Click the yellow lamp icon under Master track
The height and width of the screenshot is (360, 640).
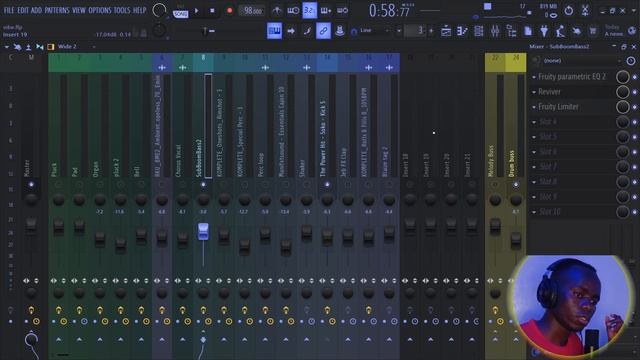[31, 310]
